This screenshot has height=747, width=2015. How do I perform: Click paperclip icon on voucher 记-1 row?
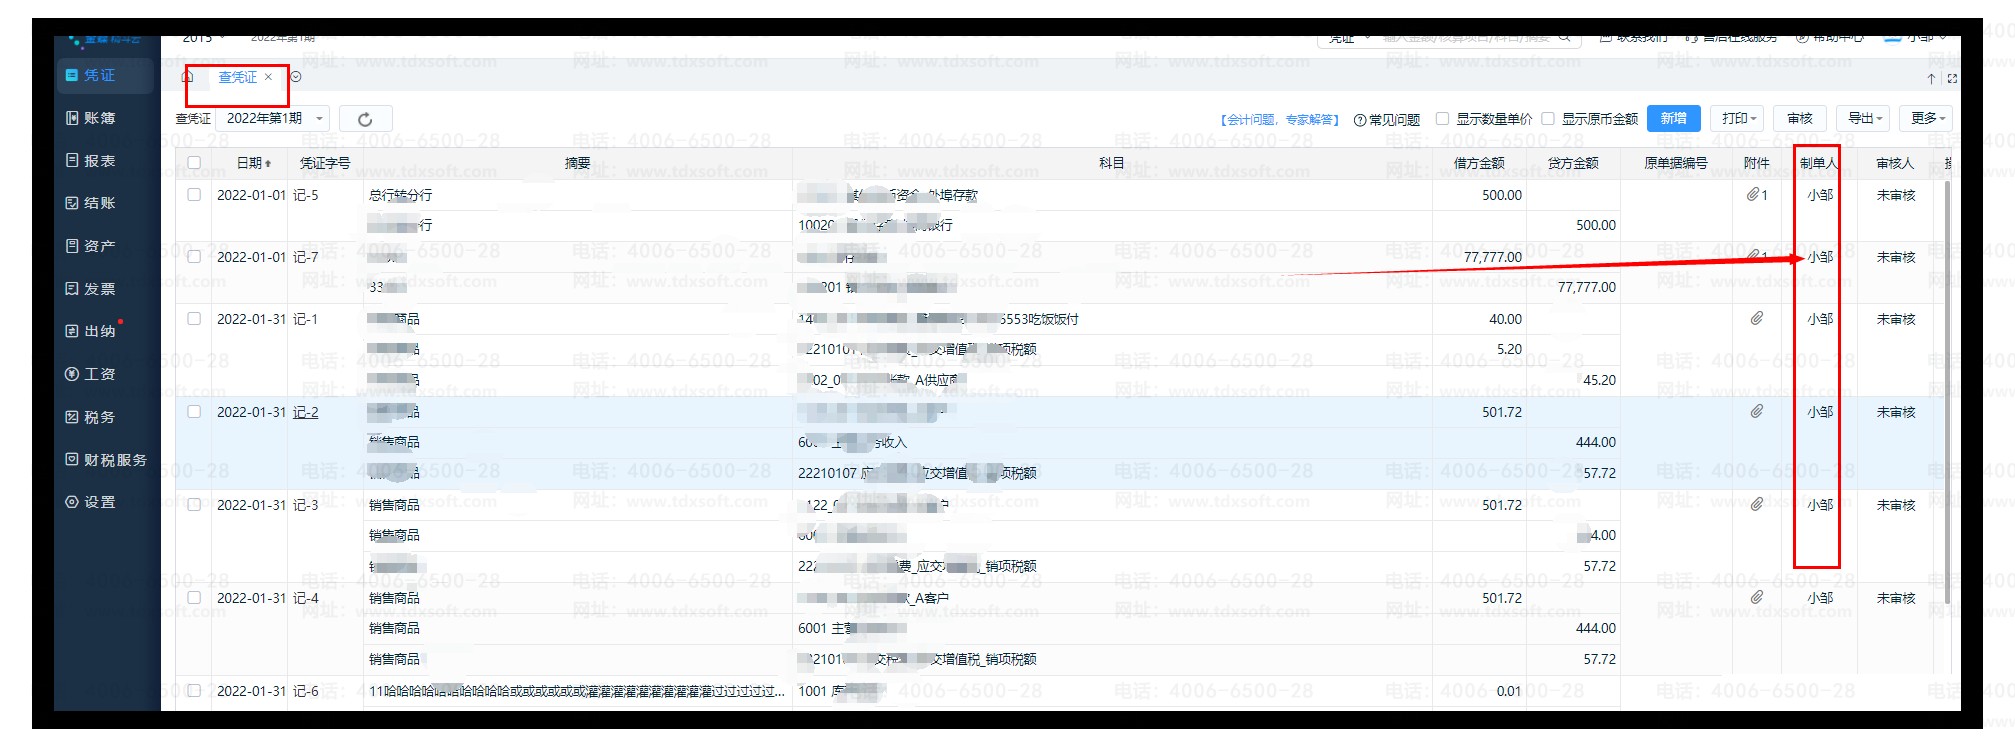(1756, 319)
